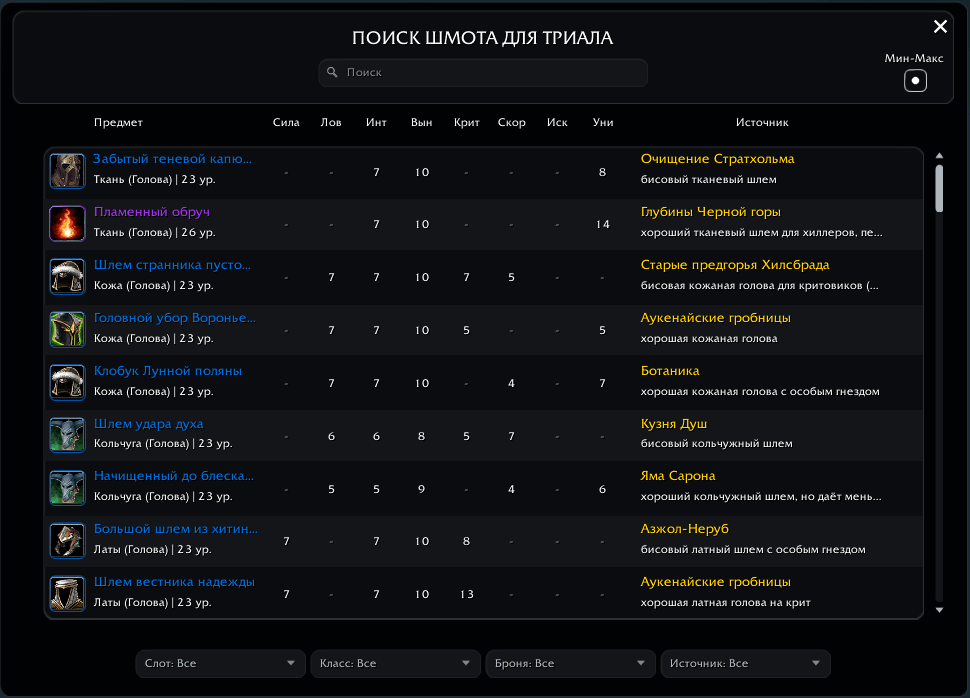
Task: Open the Начищенный до блеска item link
Action: [174, 476]
